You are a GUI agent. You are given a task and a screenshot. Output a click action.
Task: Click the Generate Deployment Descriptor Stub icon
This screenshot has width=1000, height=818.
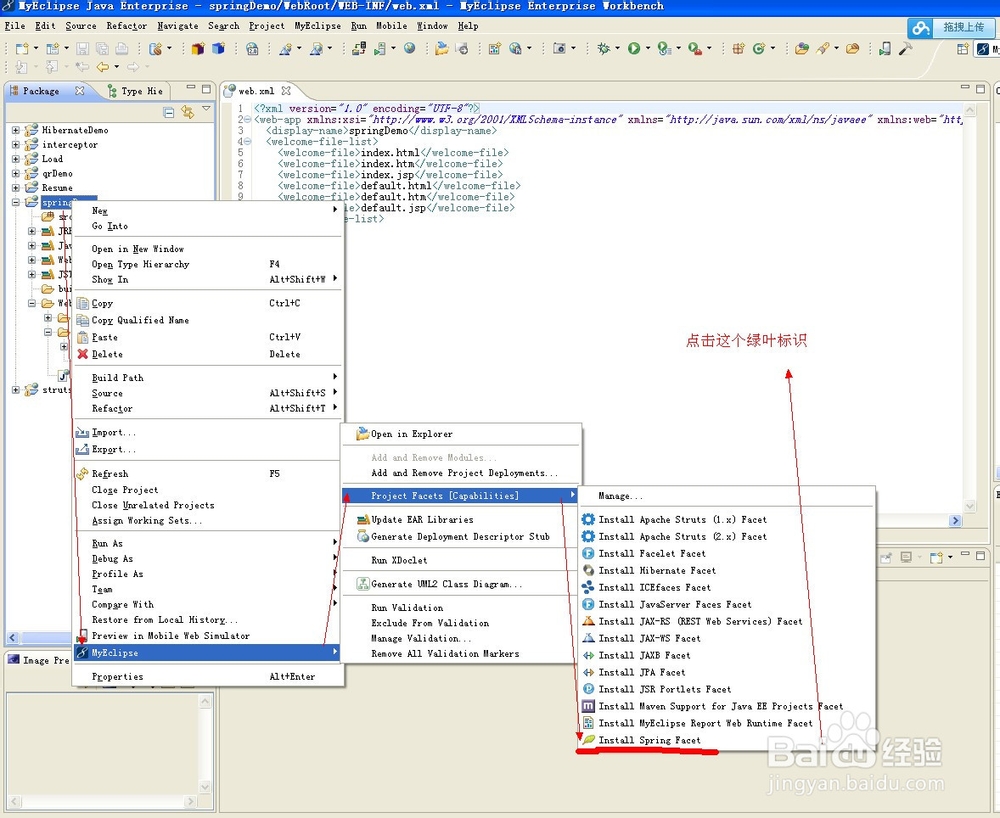(362, 536)
